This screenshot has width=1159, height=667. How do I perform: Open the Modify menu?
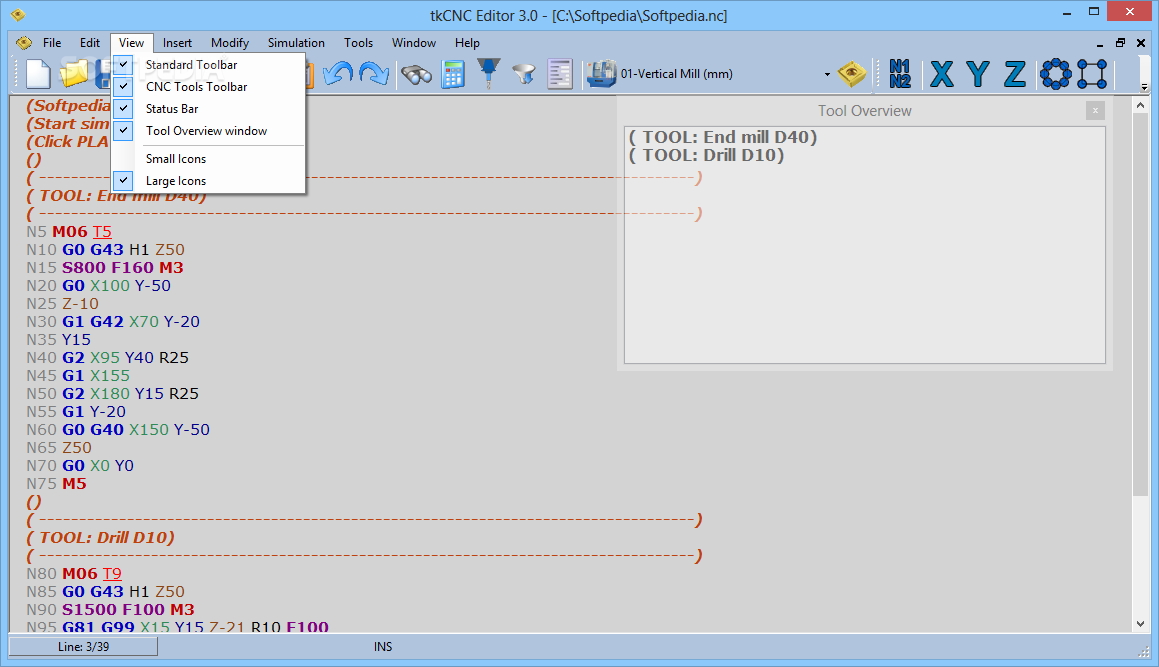click(x=230, y=42)
